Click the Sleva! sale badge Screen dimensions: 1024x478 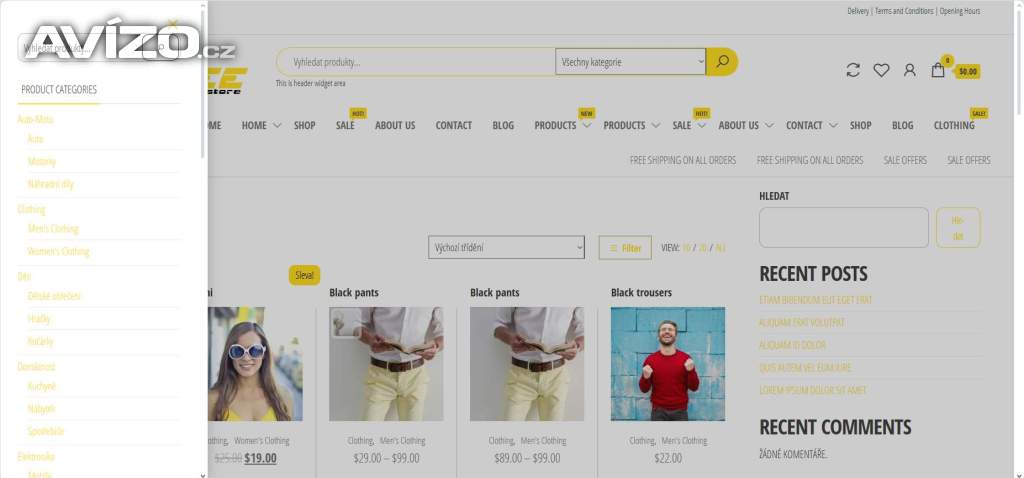tap(304, 275)
